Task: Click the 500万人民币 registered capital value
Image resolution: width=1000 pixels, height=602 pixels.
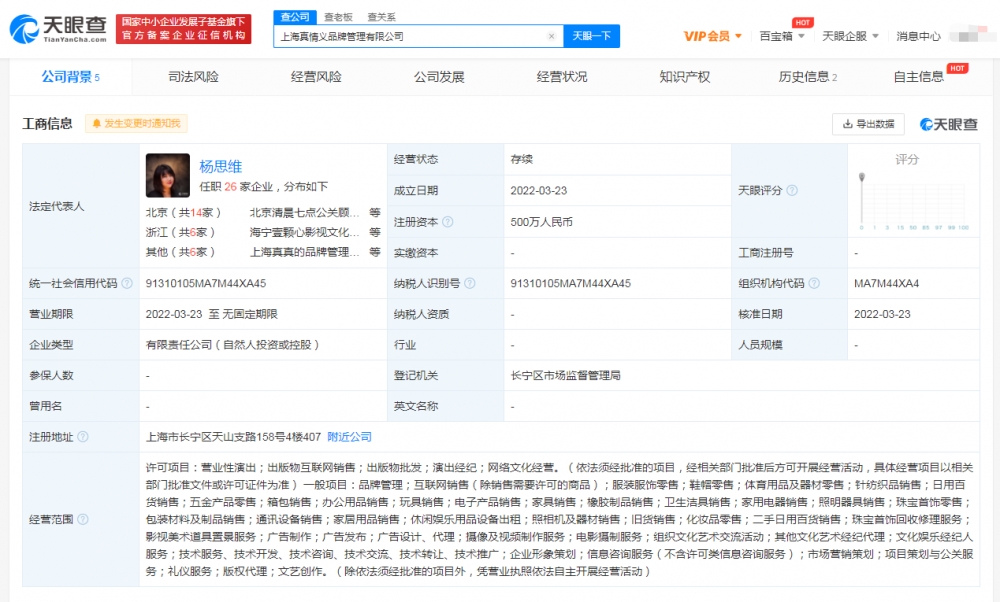Action: pos(541,222)
